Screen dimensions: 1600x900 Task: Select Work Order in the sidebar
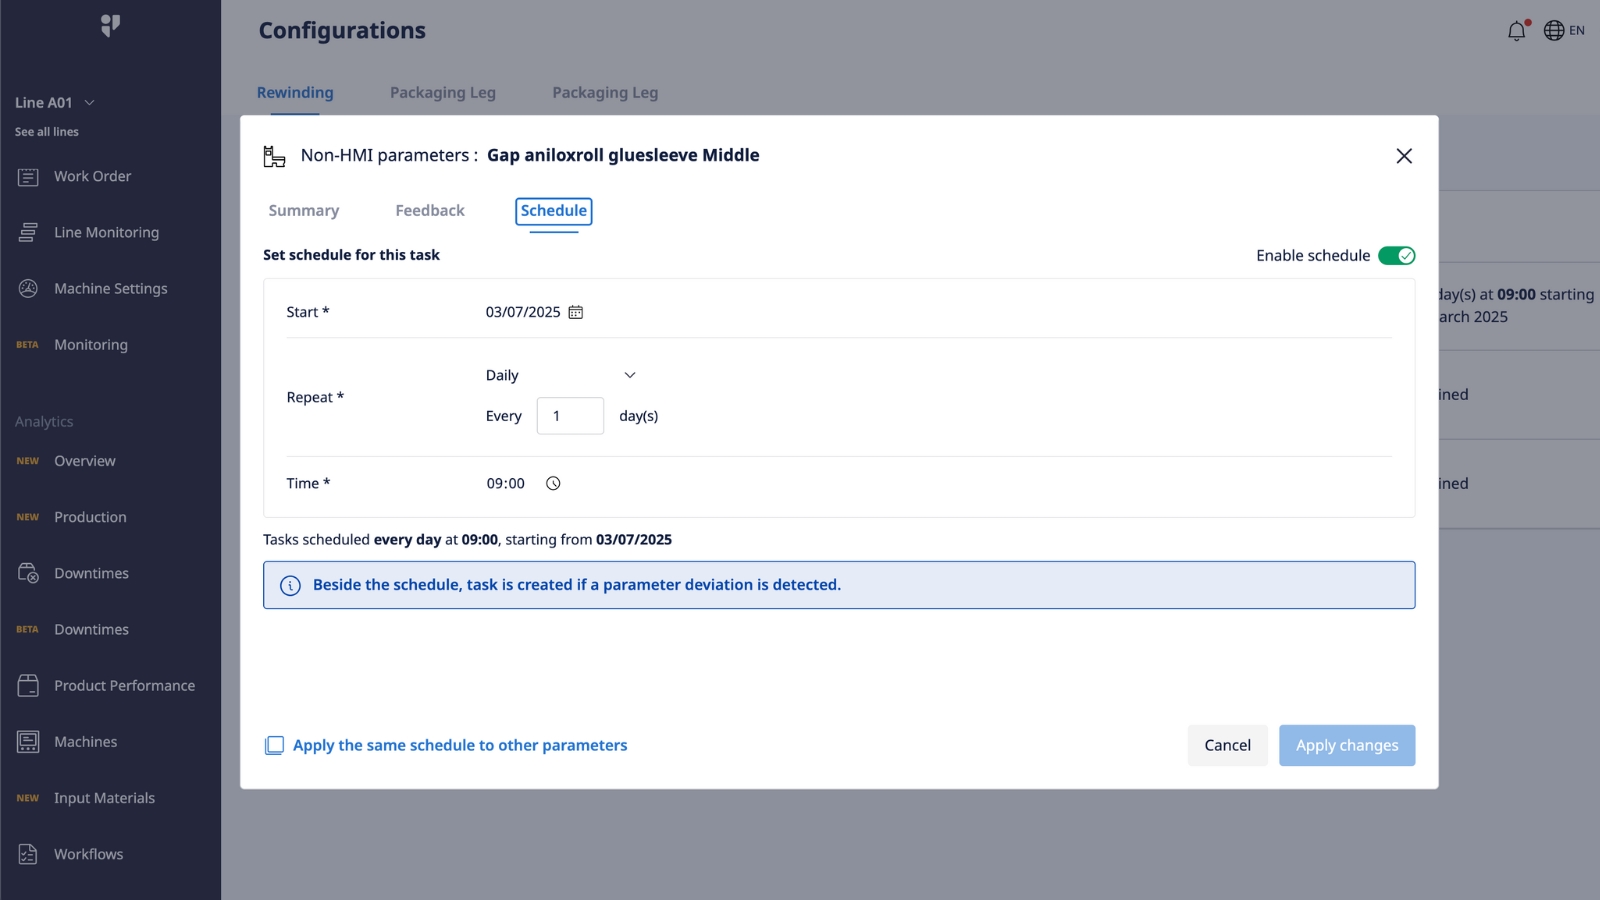(93, 176)
